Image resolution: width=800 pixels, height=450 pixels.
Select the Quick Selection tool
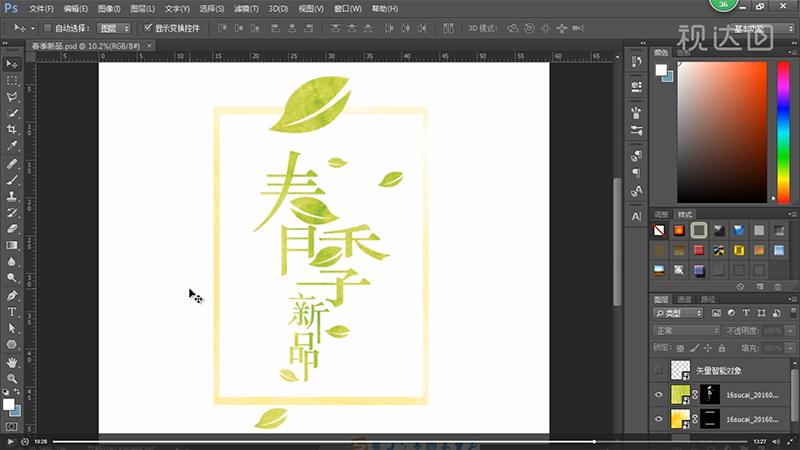(x=12, y=113)
